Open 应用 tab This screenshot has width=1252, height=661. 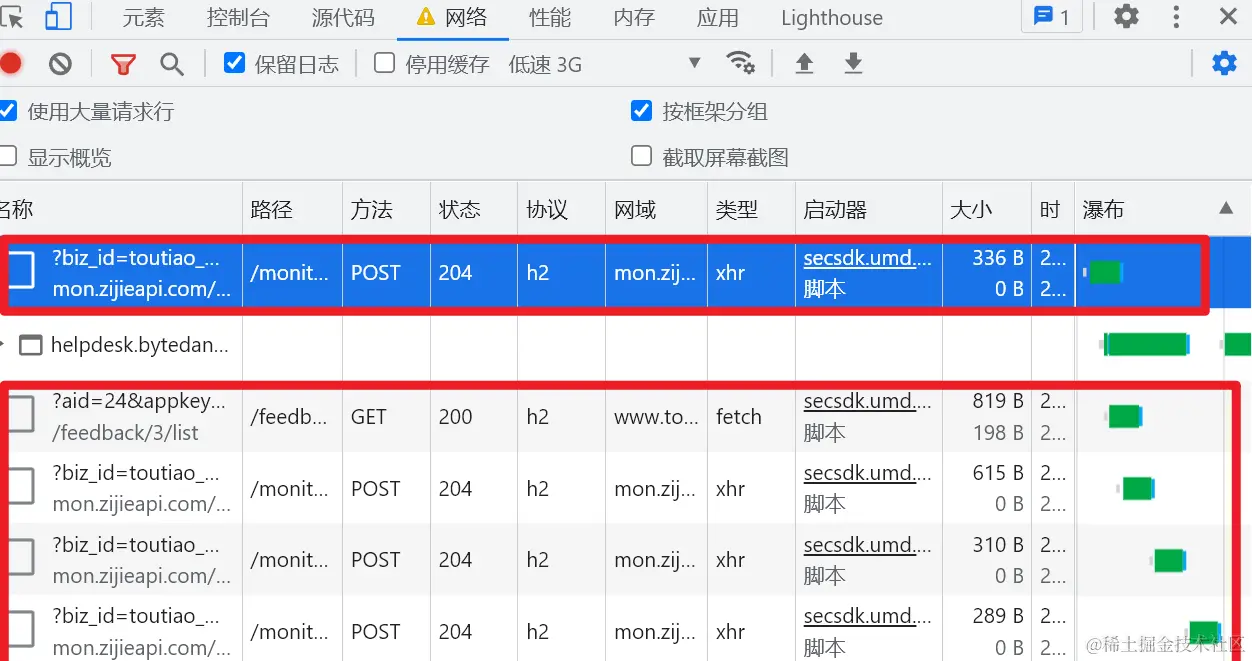tap(718, 18)
